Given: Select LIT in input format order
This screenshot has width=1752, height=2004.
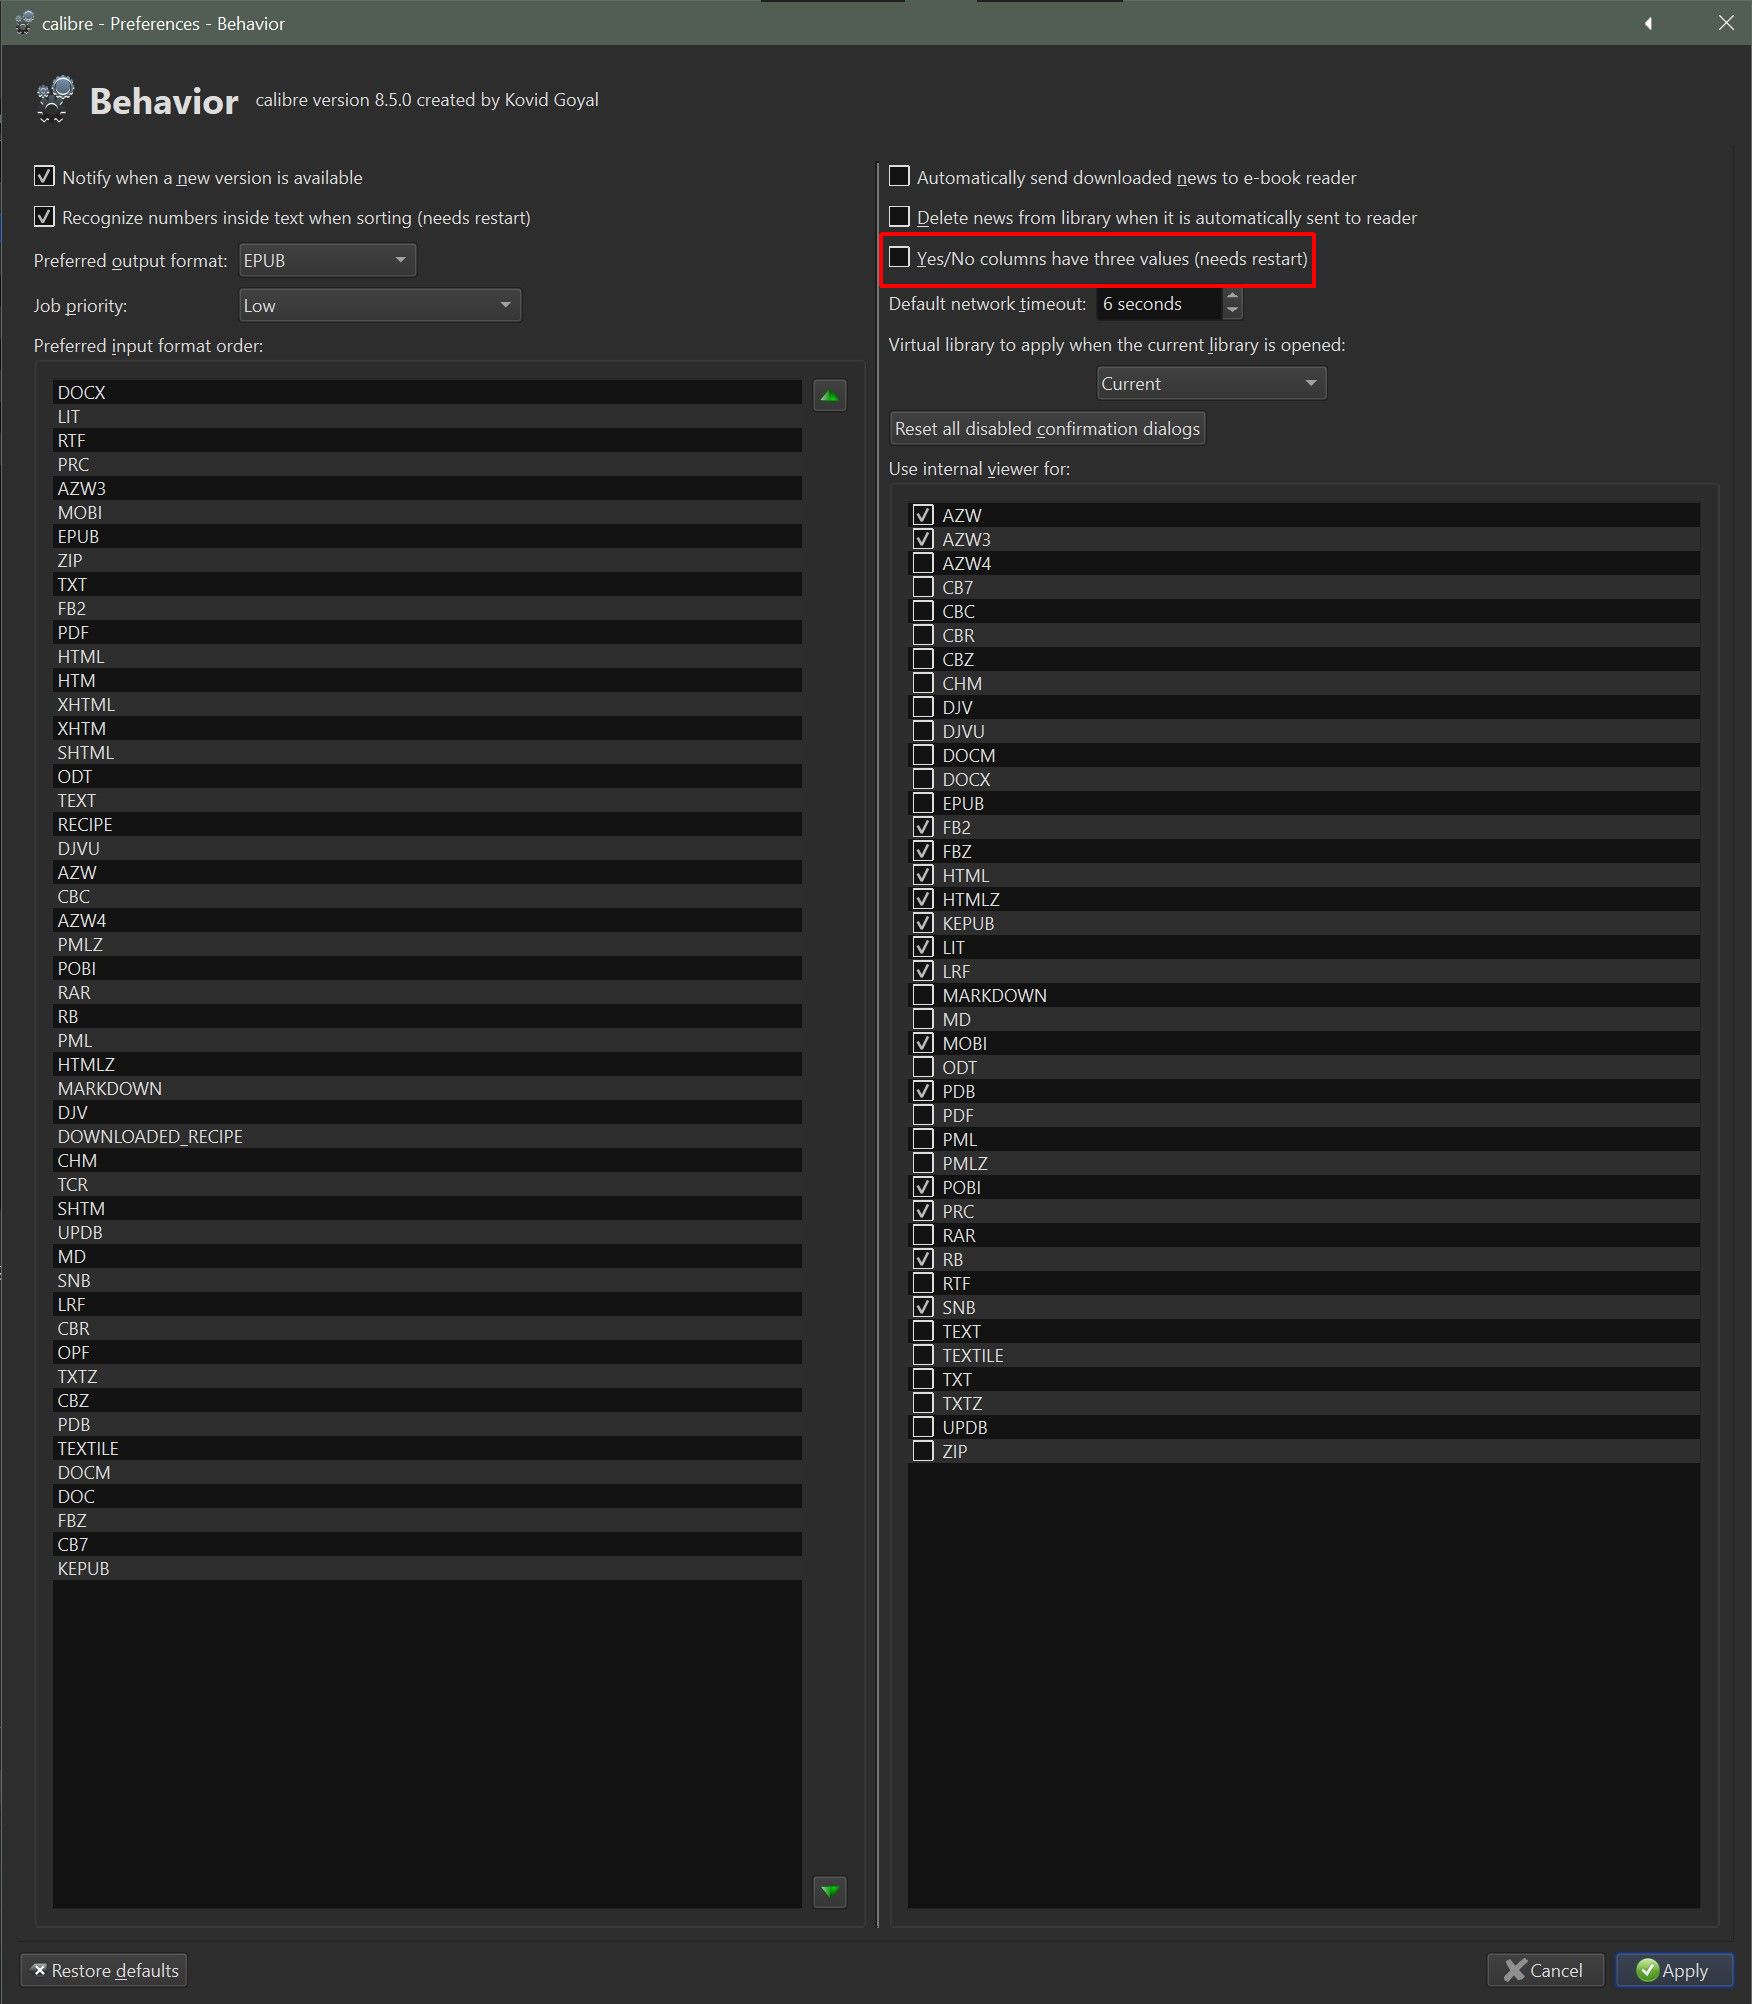Looking at the screenshot, I should pos(427,416).
